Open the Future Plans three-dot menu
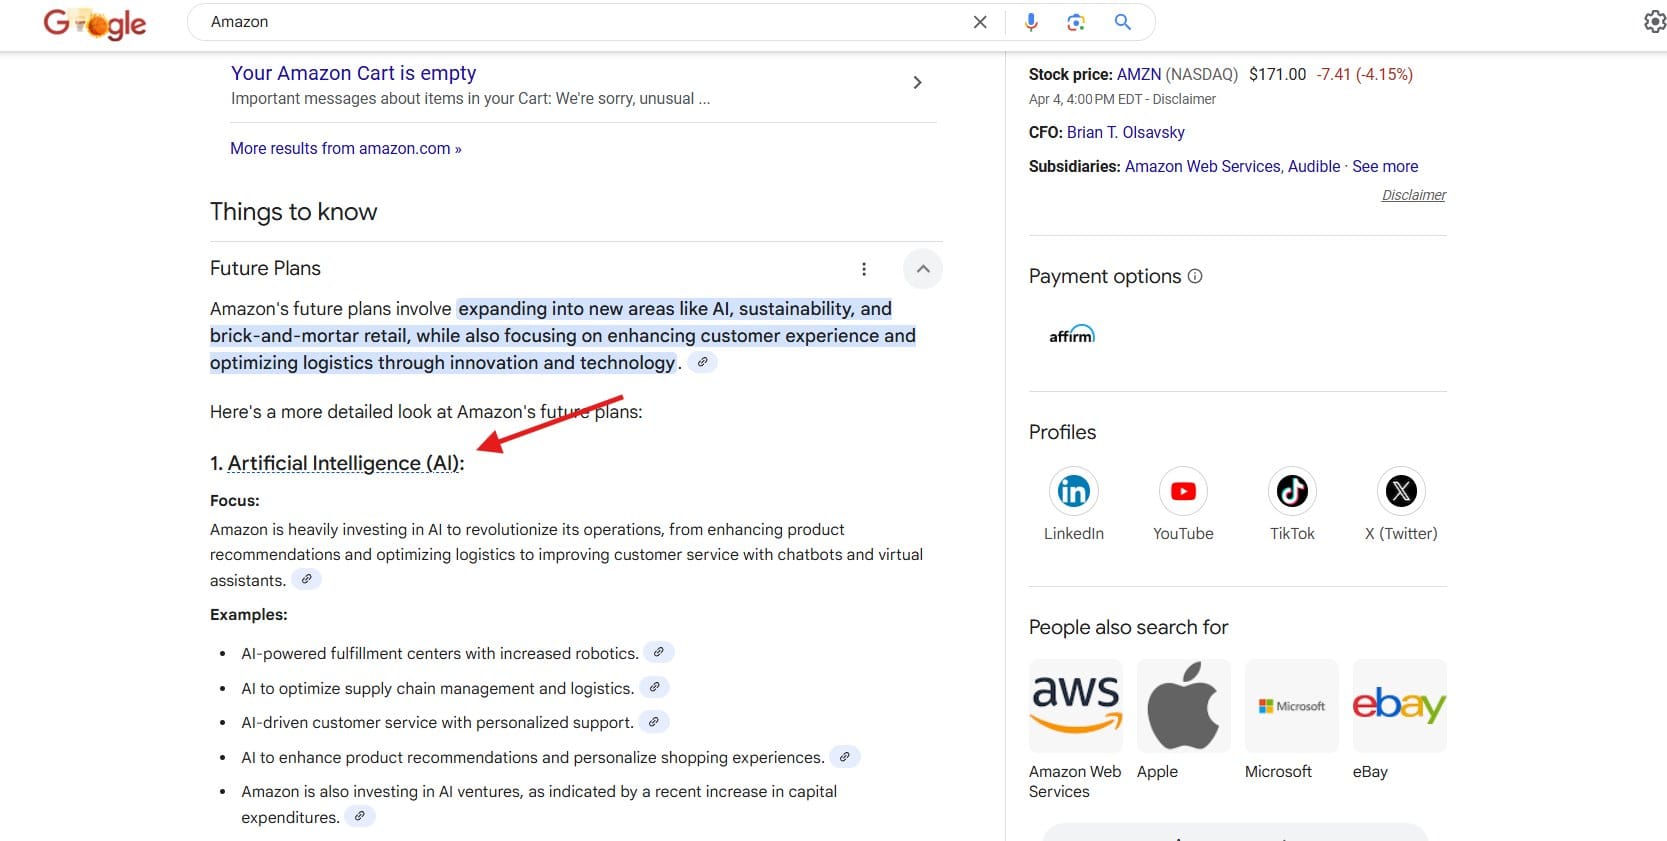 (864, 269)
